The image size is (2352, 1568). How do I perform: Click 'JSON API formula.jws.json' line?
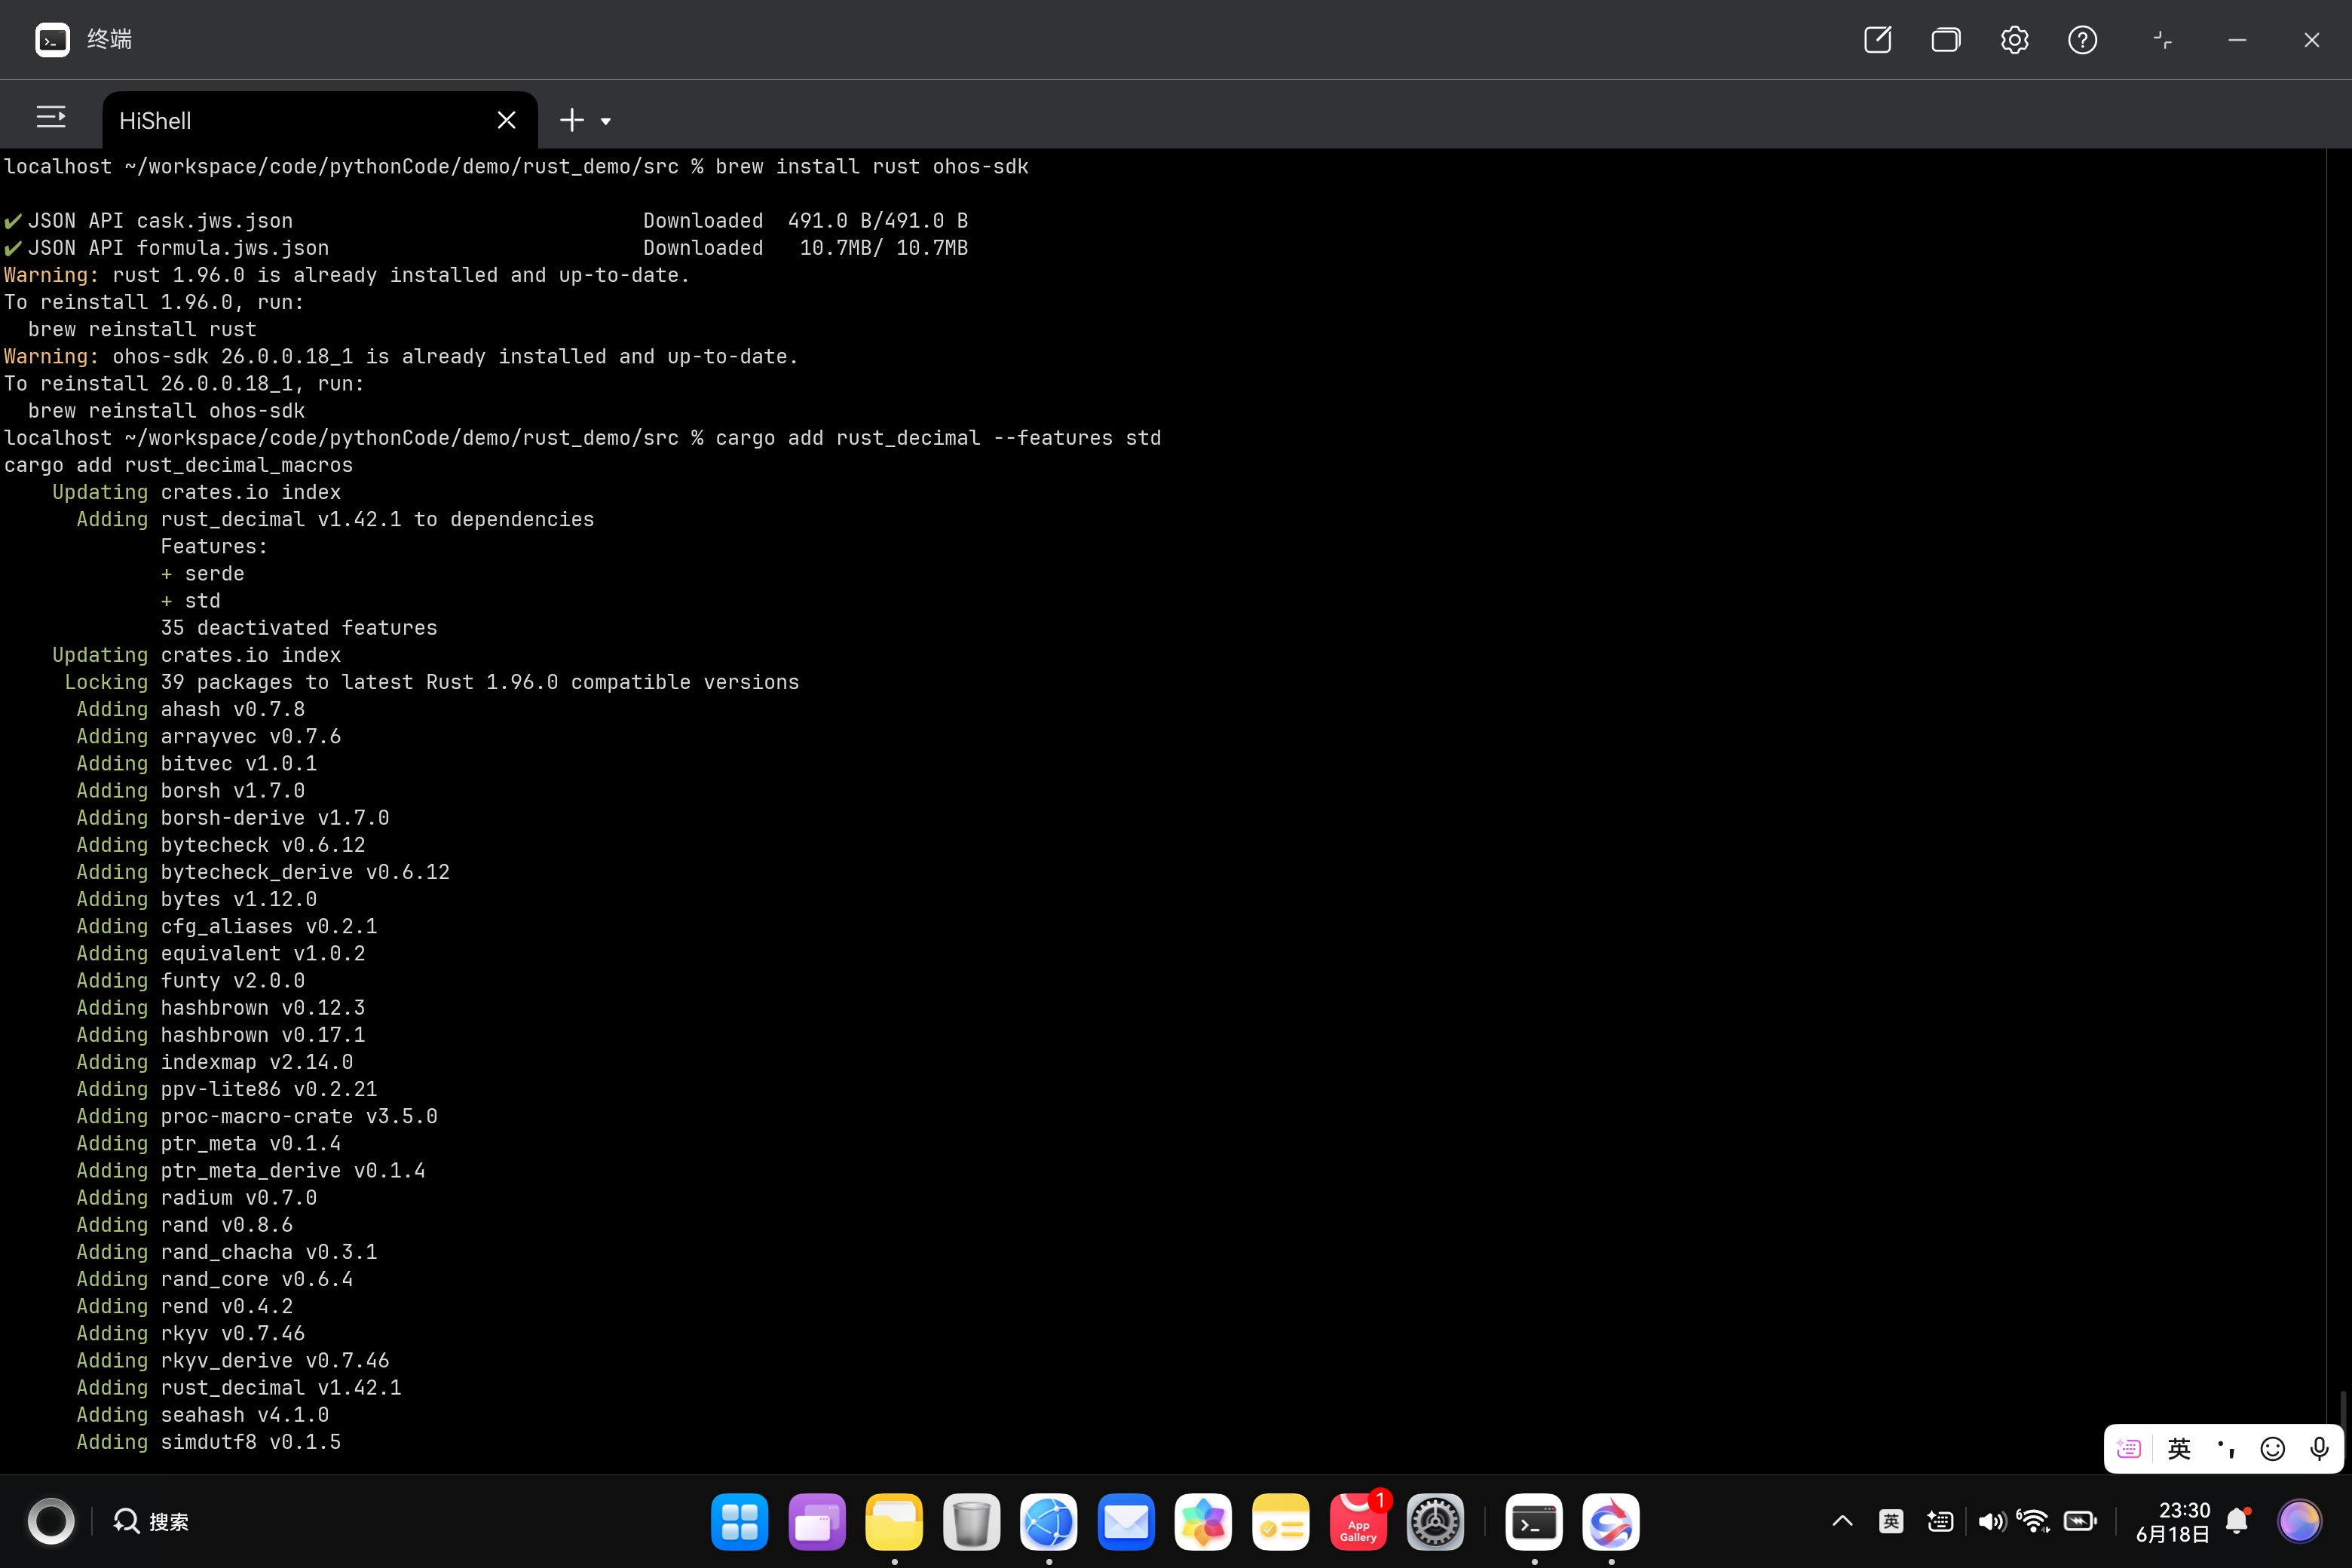[x=486, y=247]
